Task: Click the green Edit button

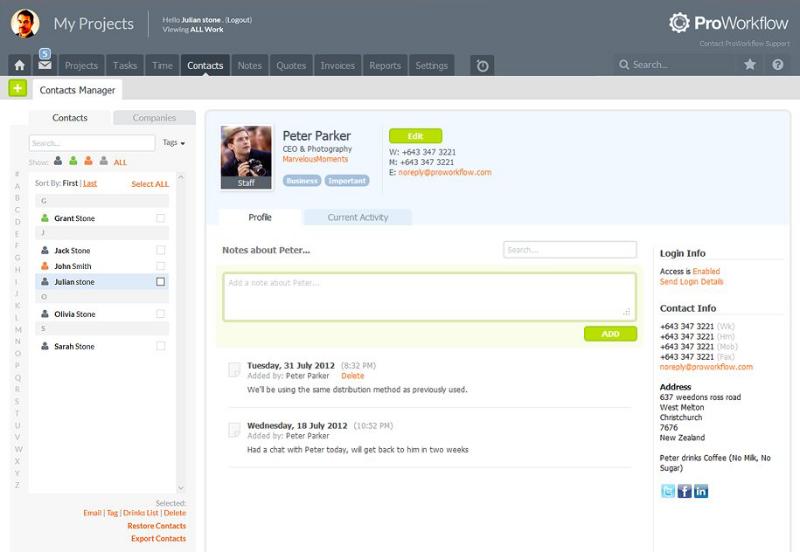Action: click(x=415, y=136)
